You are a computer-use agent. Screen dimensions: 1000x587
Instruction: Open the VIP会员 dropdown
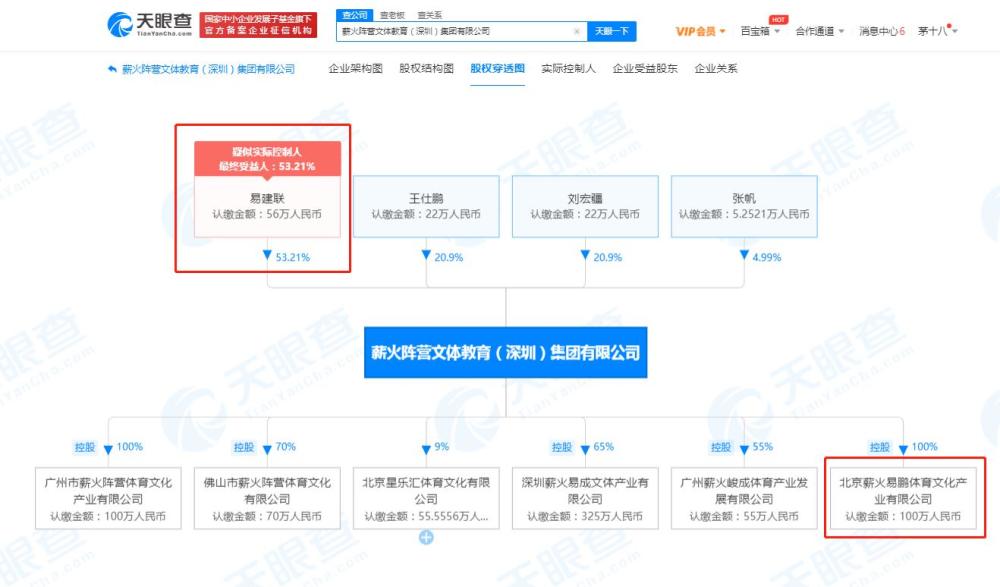700,31
